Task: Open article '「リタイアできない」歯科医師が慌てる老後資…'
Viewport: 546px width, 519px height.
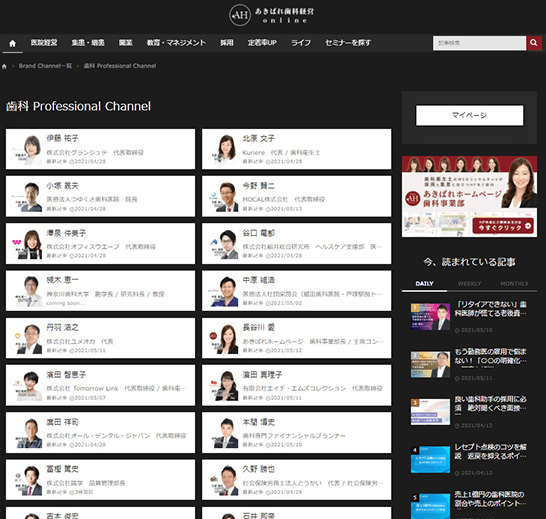Action: click(x=491, y=309)
